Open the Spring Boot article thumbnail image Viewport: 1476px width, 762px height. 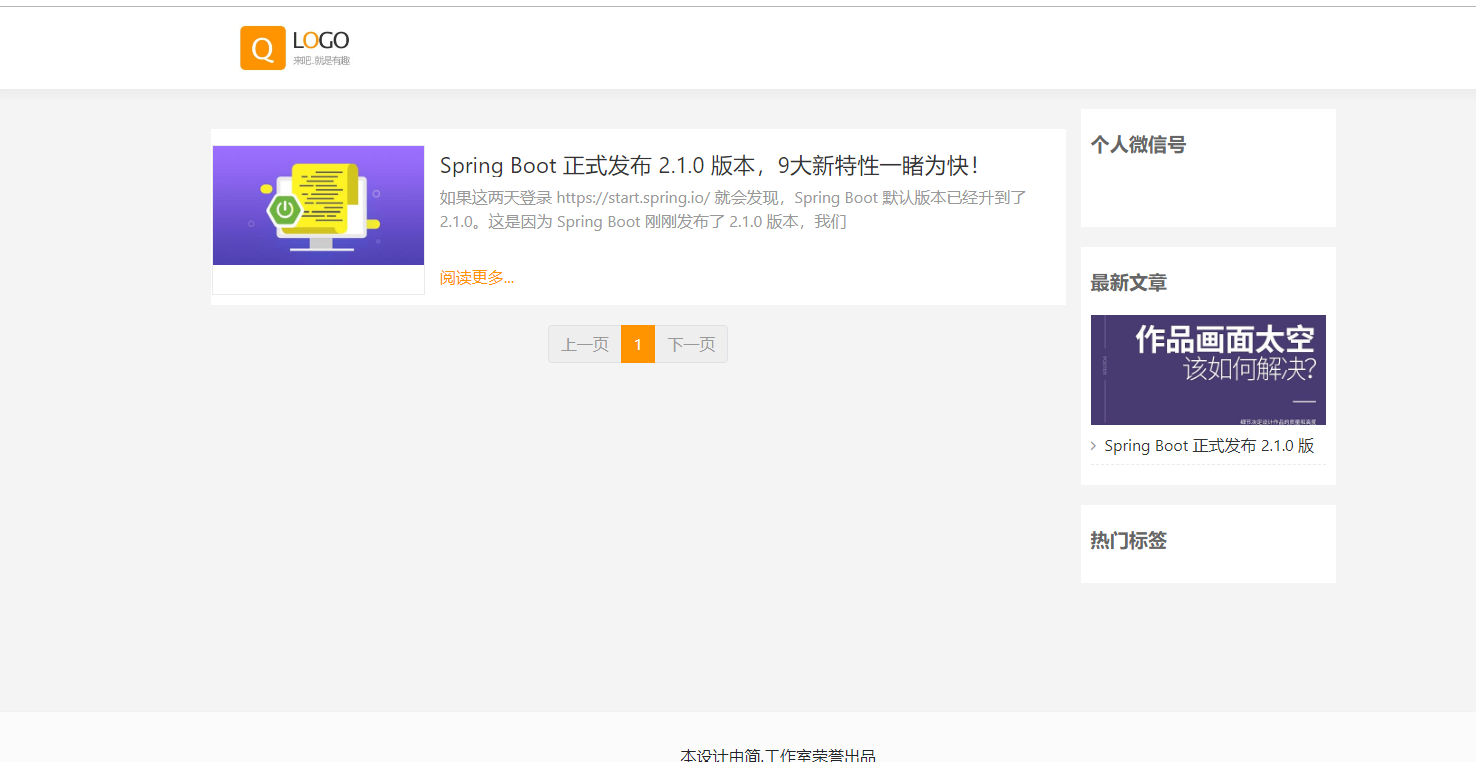pyautogui.click(x=318, y=206)
